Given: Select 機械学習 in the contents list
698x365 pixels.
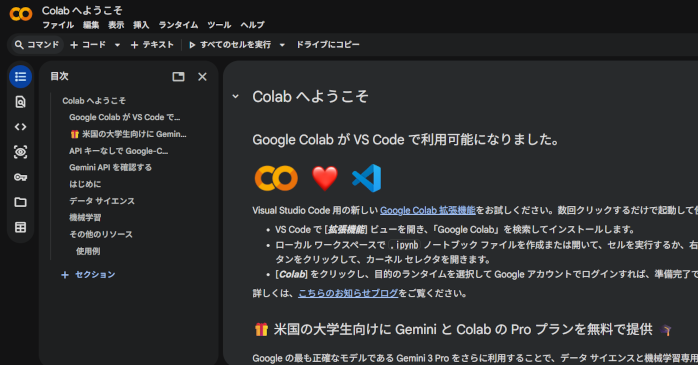Looking at the screenshot, I should tap(85, 218).
